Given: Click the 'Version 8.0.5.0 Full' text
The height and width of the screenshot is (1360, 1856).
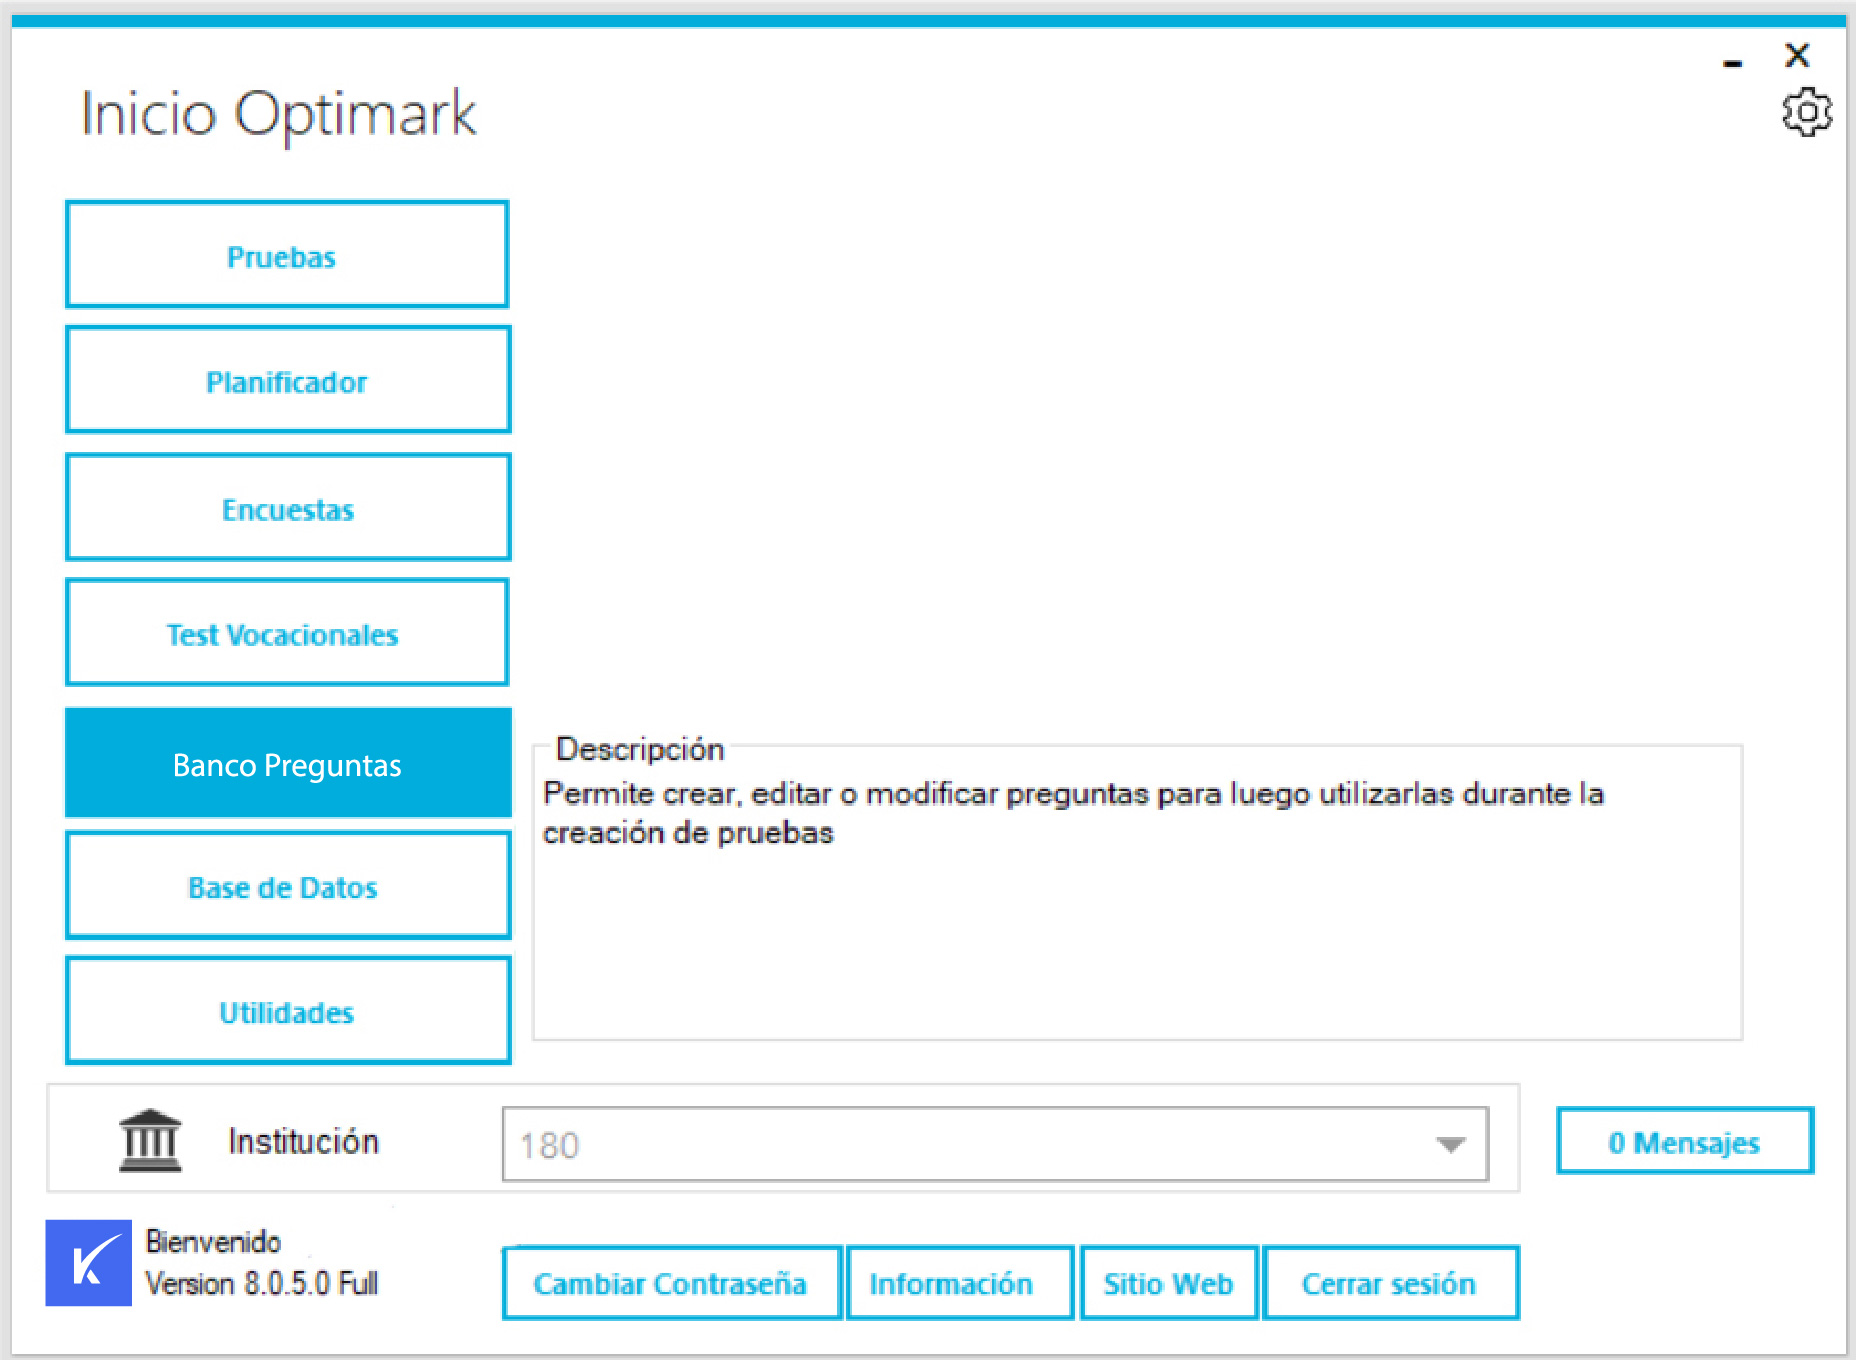Looking at the screenshot, I should (x=262, y=1283).
